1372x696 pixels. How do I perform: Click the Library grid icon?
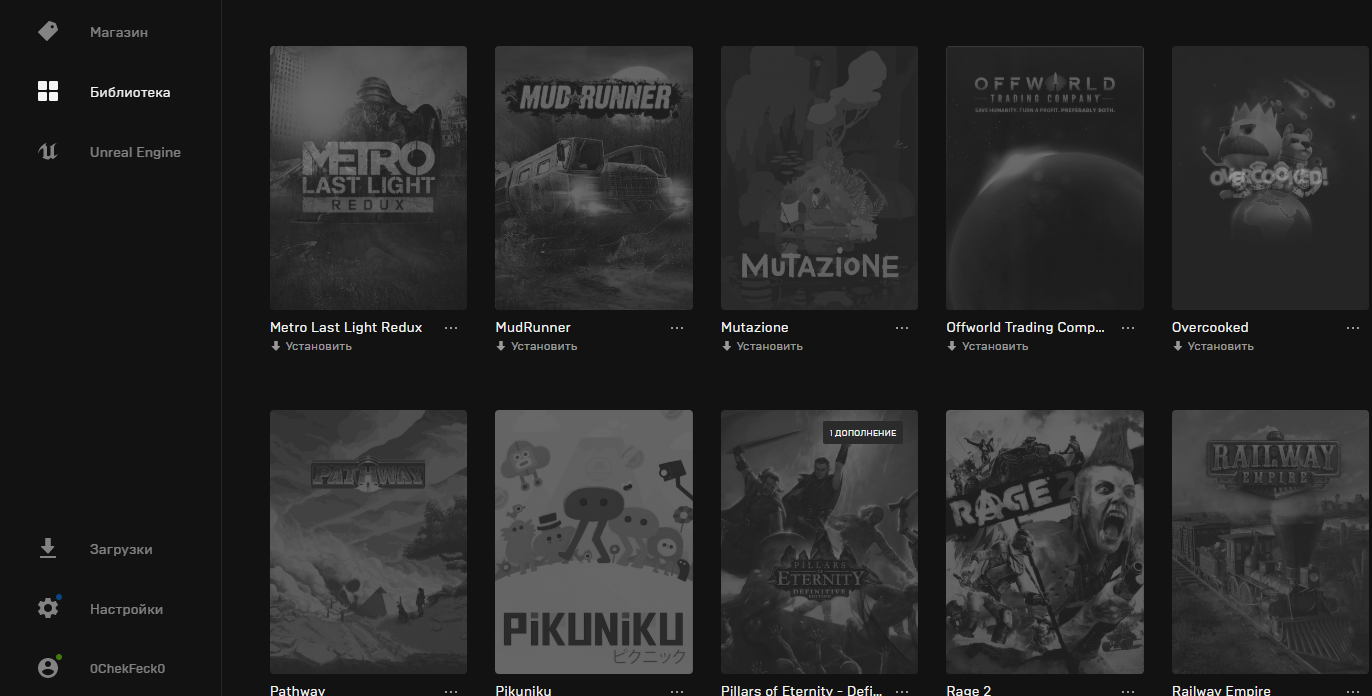[x=48, y=92]
